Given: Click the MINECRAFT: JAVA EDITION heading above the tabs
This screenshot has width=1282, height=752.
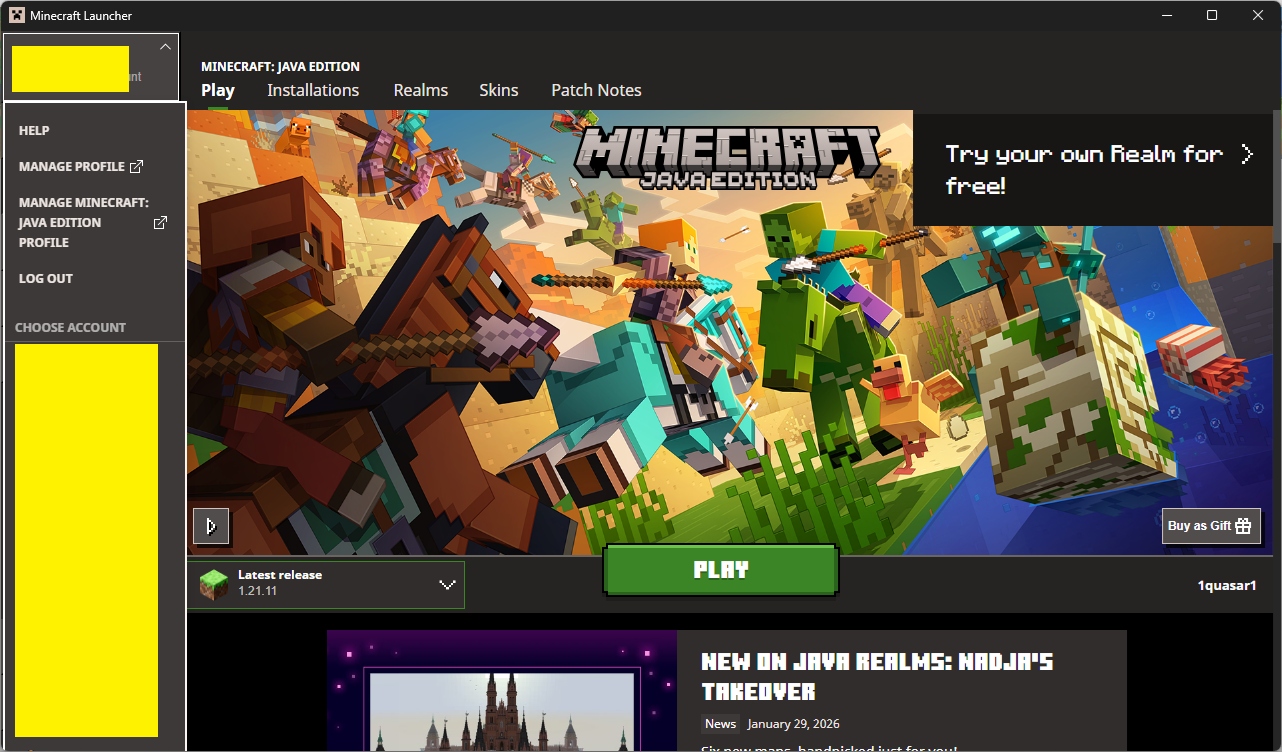Looking at the screenshot, I should tap(280, 67).
